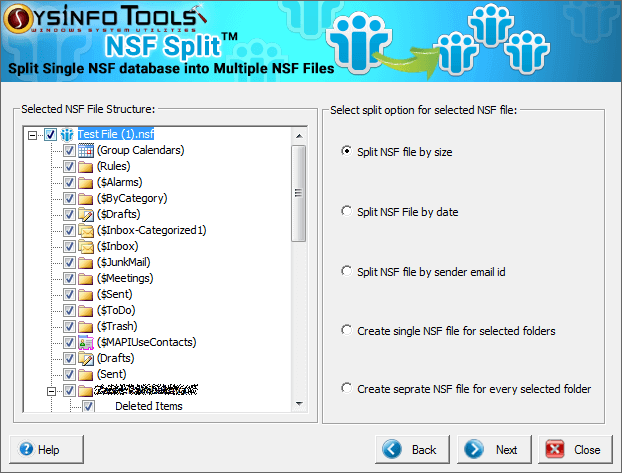Uncheck the Test File (1).nsf root checkbox

tap(50, 135)
